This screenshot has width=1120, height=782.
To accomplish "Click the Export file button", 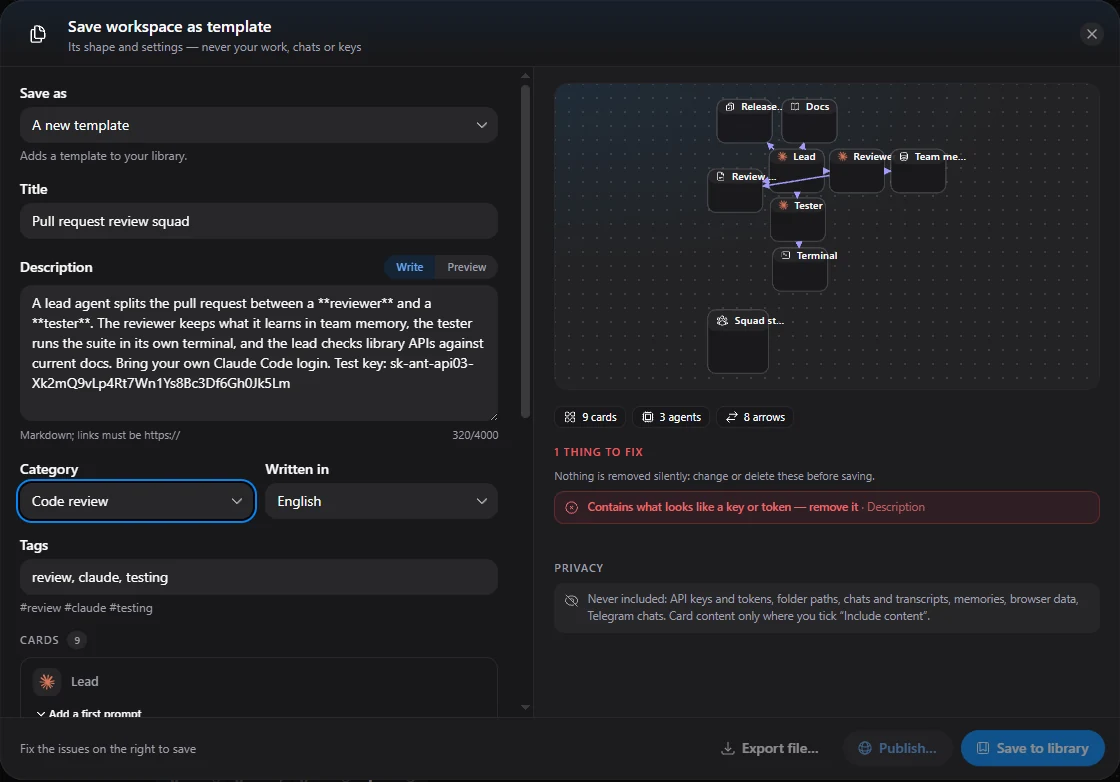I will 769,748.
